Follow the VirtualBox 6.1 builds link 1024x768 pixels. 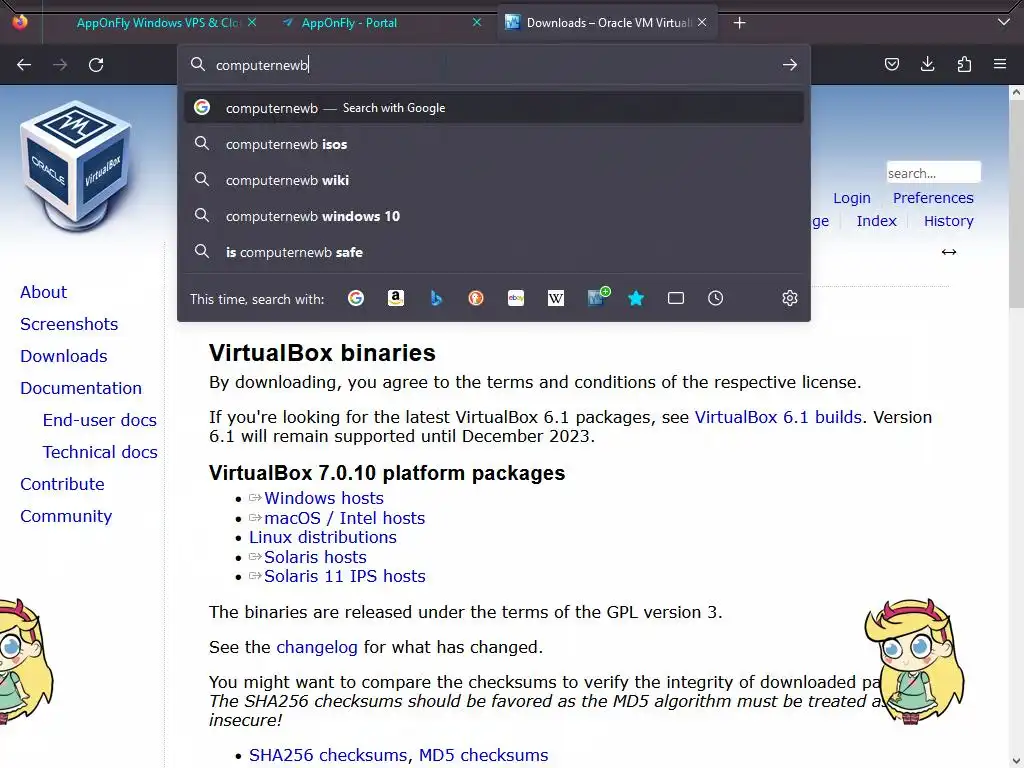coord(778,417)
